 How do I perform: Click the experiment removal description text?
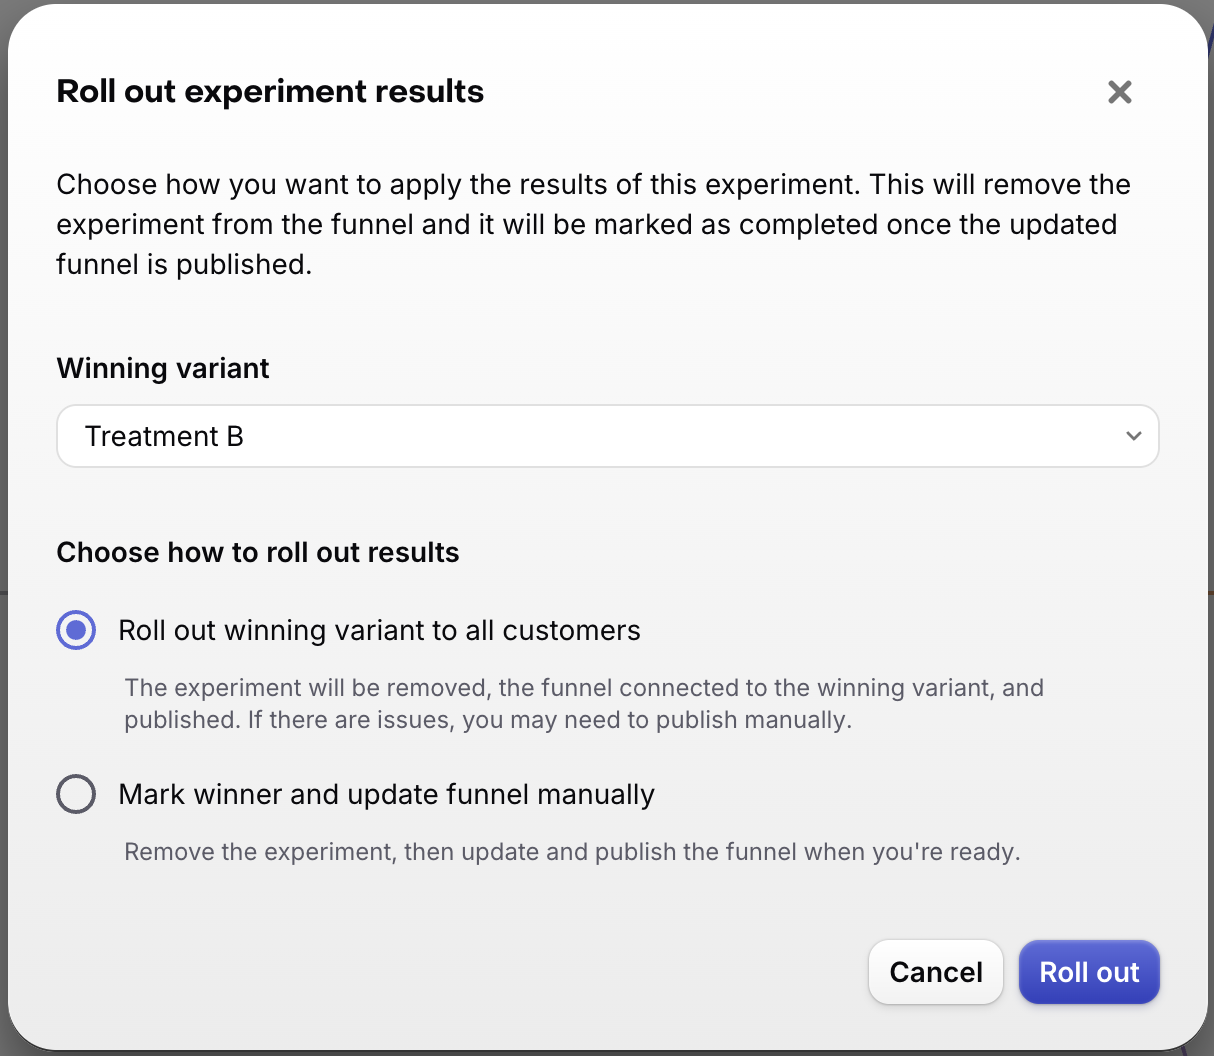pyautogui.click(x=594, y=224)
